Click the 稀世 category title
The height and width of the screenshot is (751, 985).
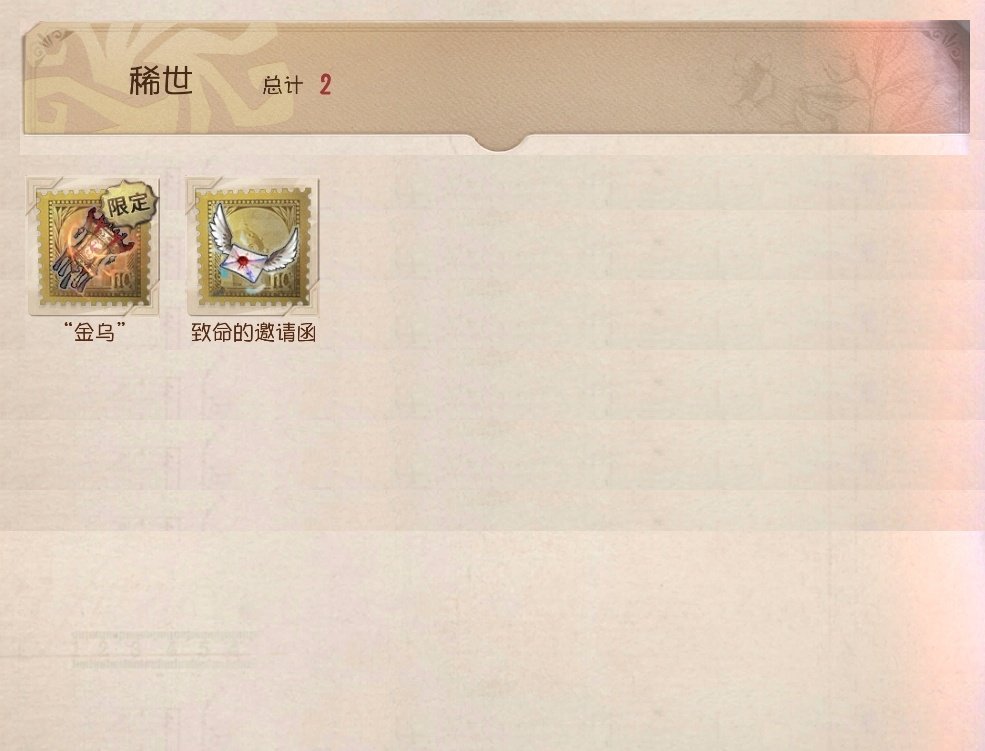click(161, 82)
